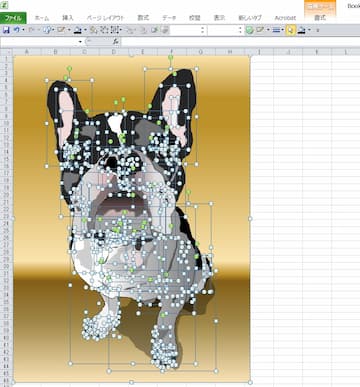Click the Excel application icon in title bar
Viewport: 360px width, 387px height.
click(x=4, y=5)
